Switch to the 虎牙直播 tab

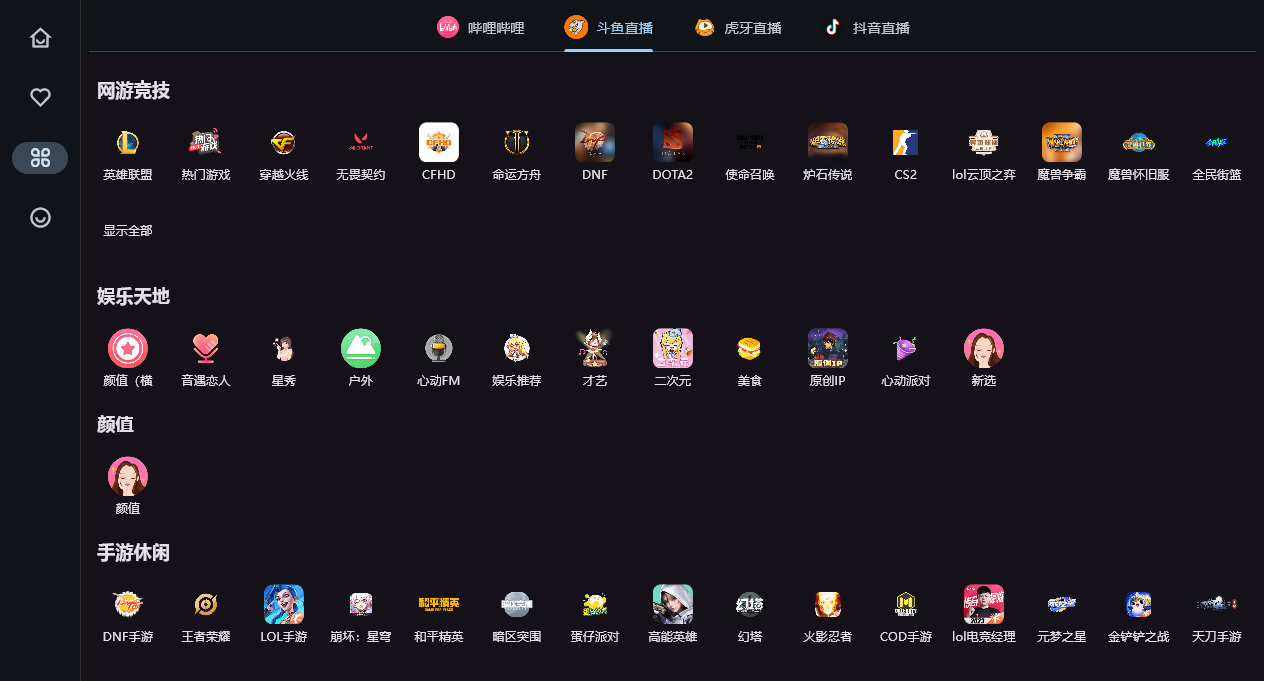(x=738, y=28)
